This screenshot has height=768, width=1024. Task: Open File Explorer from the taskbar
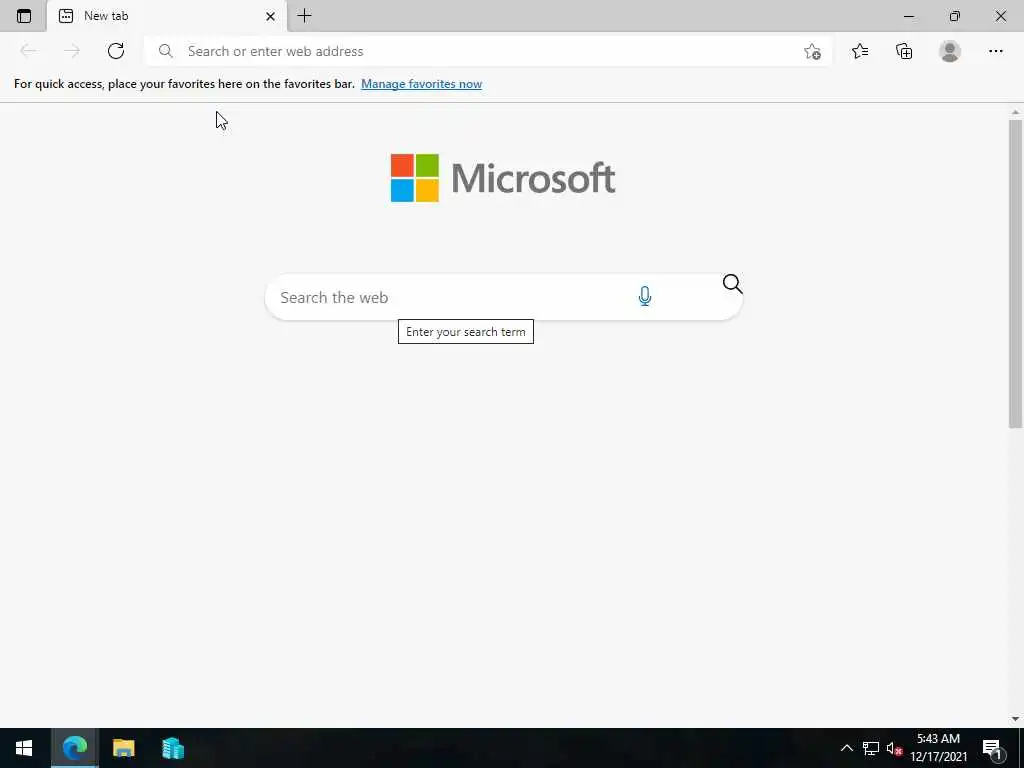tap(123, 748)
